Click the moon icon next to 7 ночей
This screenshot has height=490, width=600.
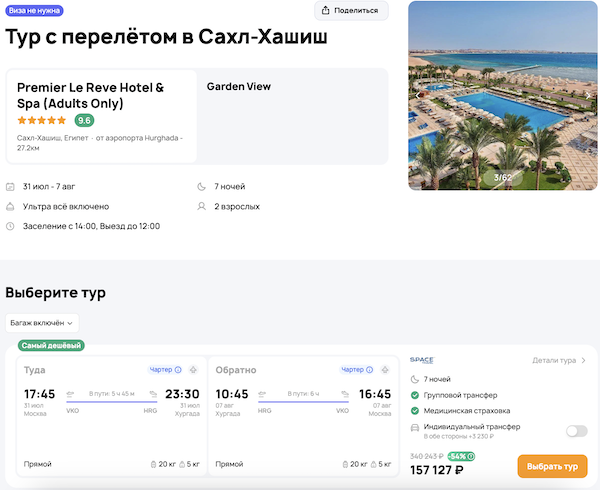(203, 187)
